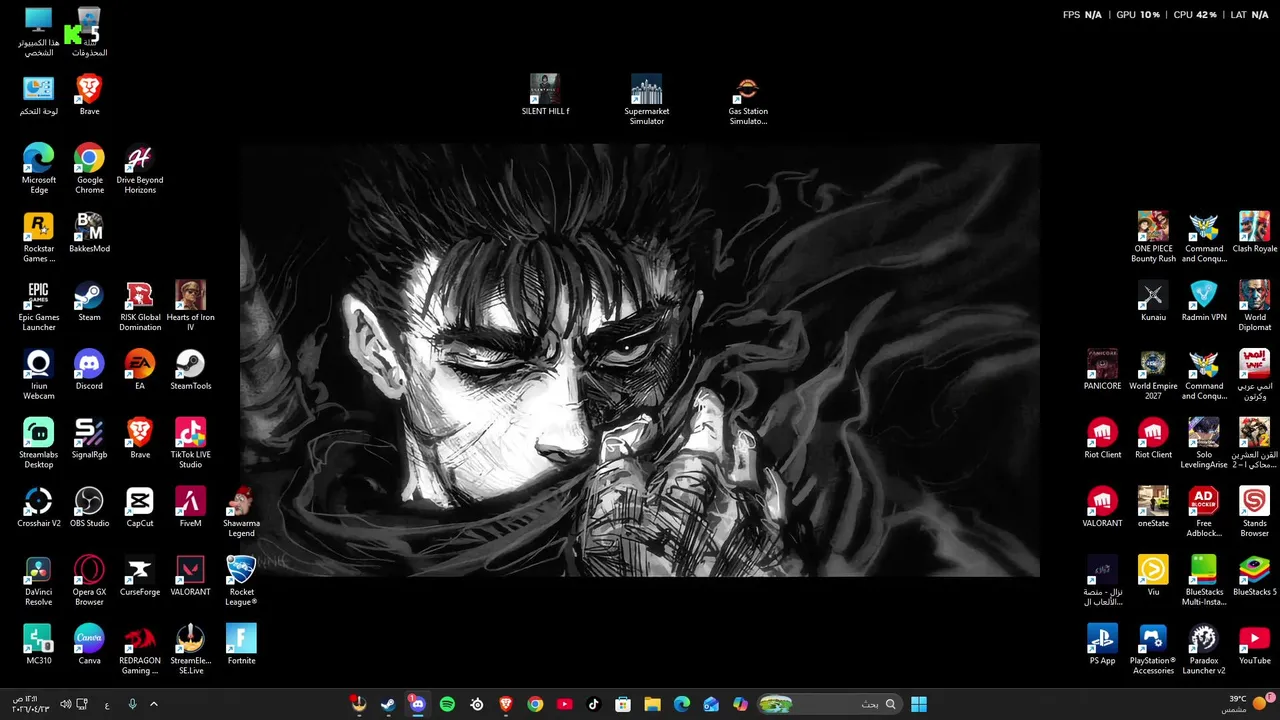Select the oneState desktop shortcut
Viewport: 1280px width, 720px height.
coord(1153,507)
